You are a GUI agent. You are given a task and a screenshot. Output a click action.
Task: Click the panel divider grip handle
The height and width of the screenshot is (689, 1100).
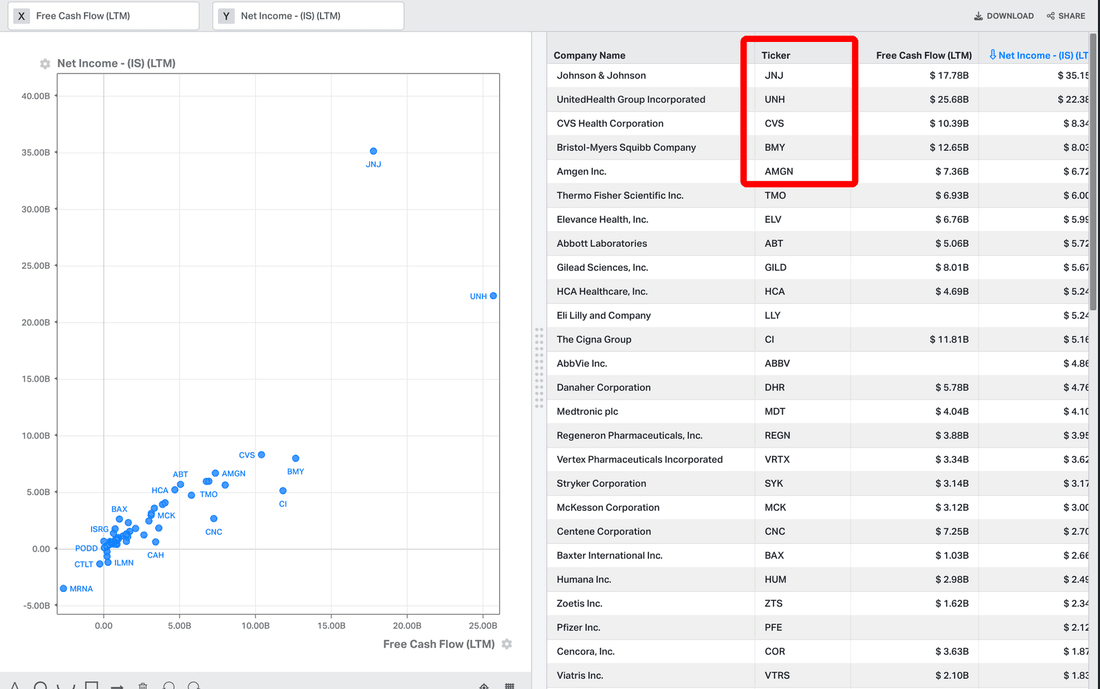tap(539, 368)
